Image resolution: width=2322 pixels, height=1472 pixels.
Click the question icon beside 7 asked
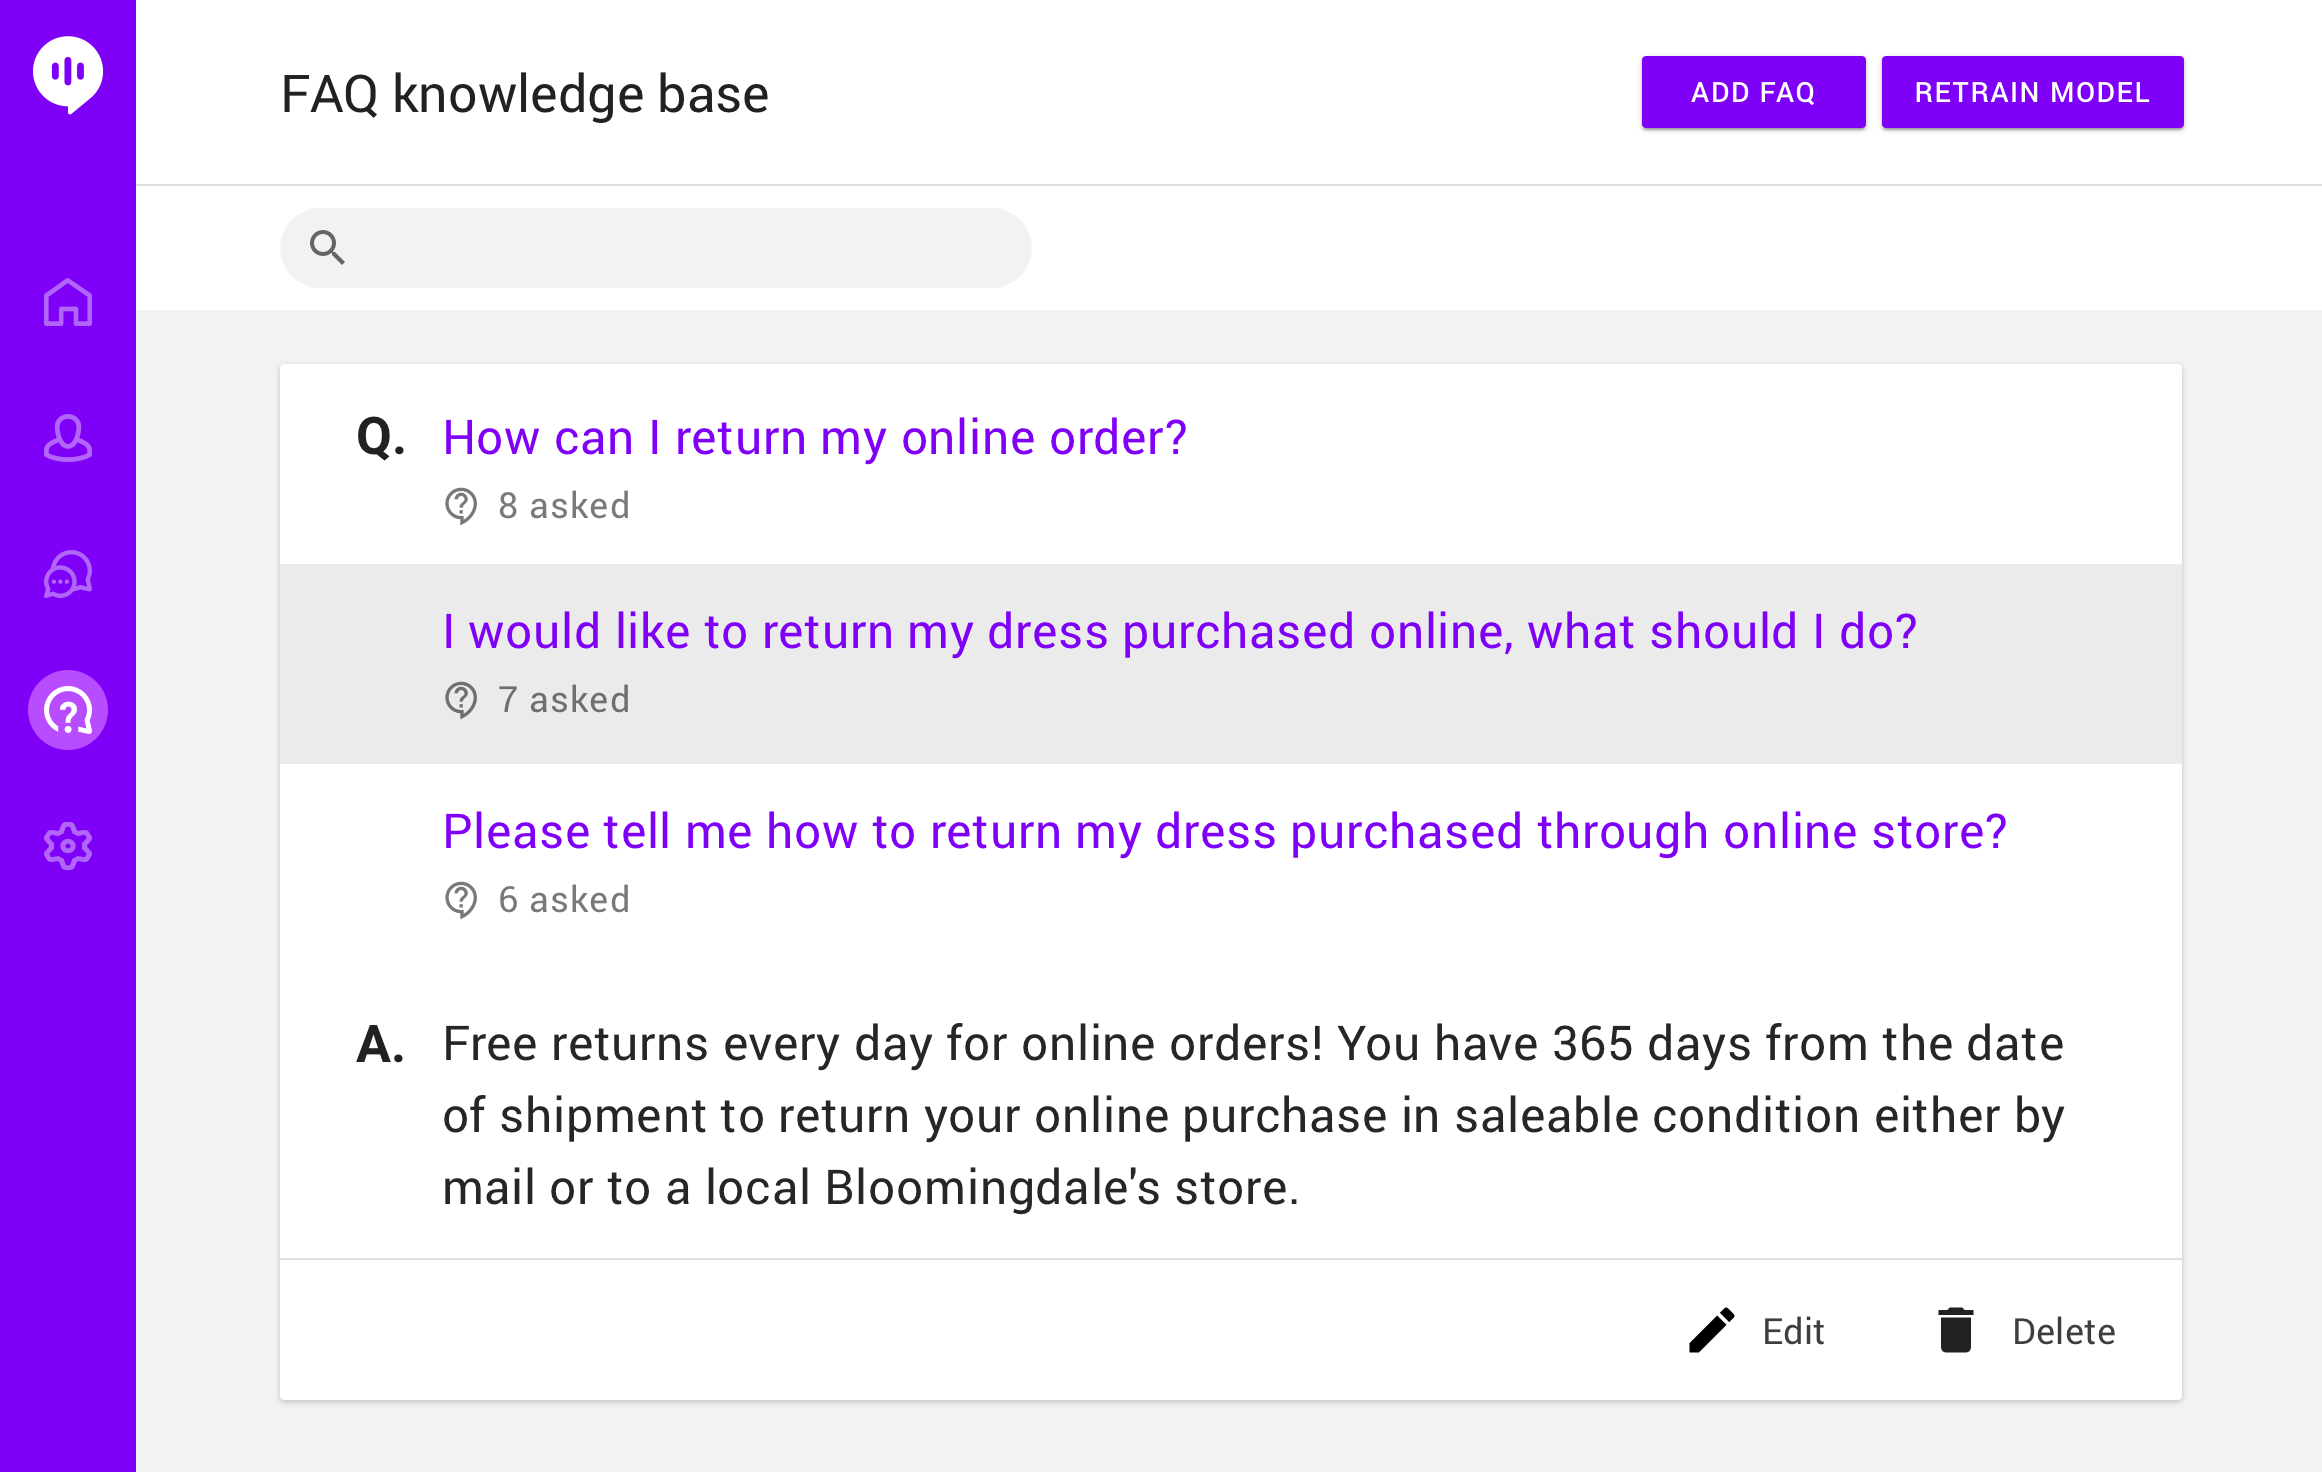coord(461,700)
